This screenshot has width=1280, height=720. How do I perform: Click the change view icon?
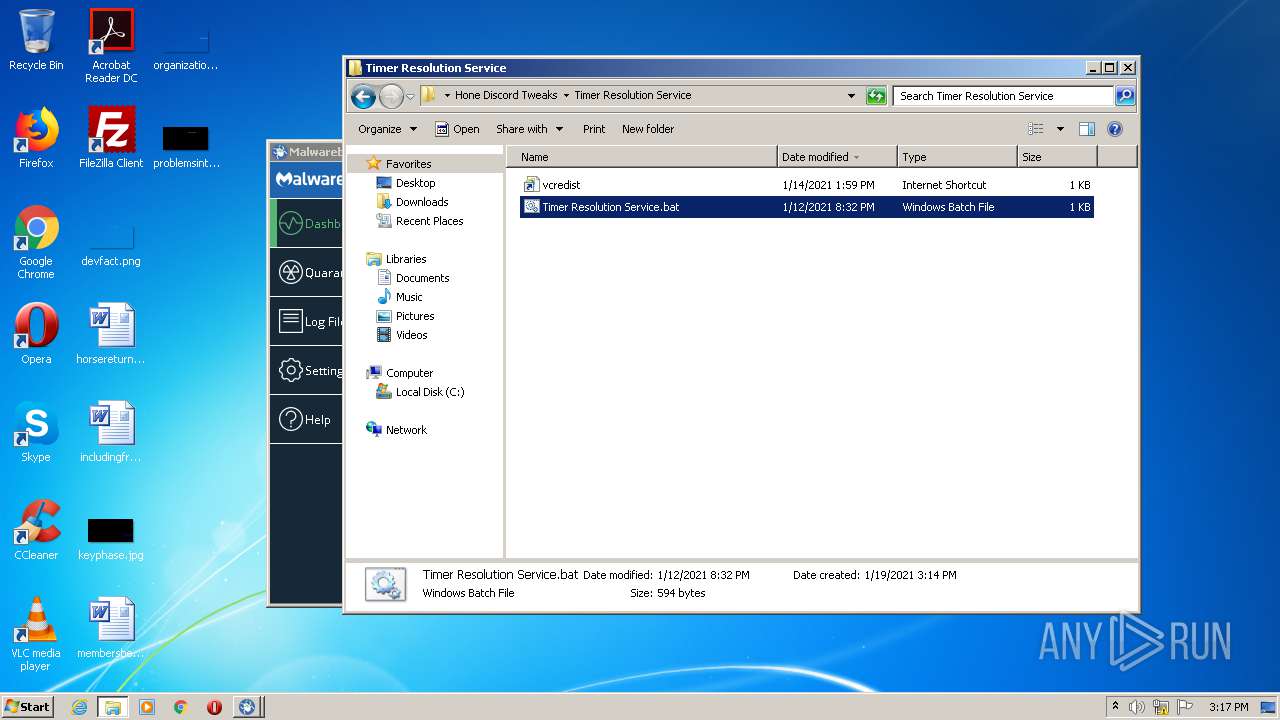[x=1036, y=129]
